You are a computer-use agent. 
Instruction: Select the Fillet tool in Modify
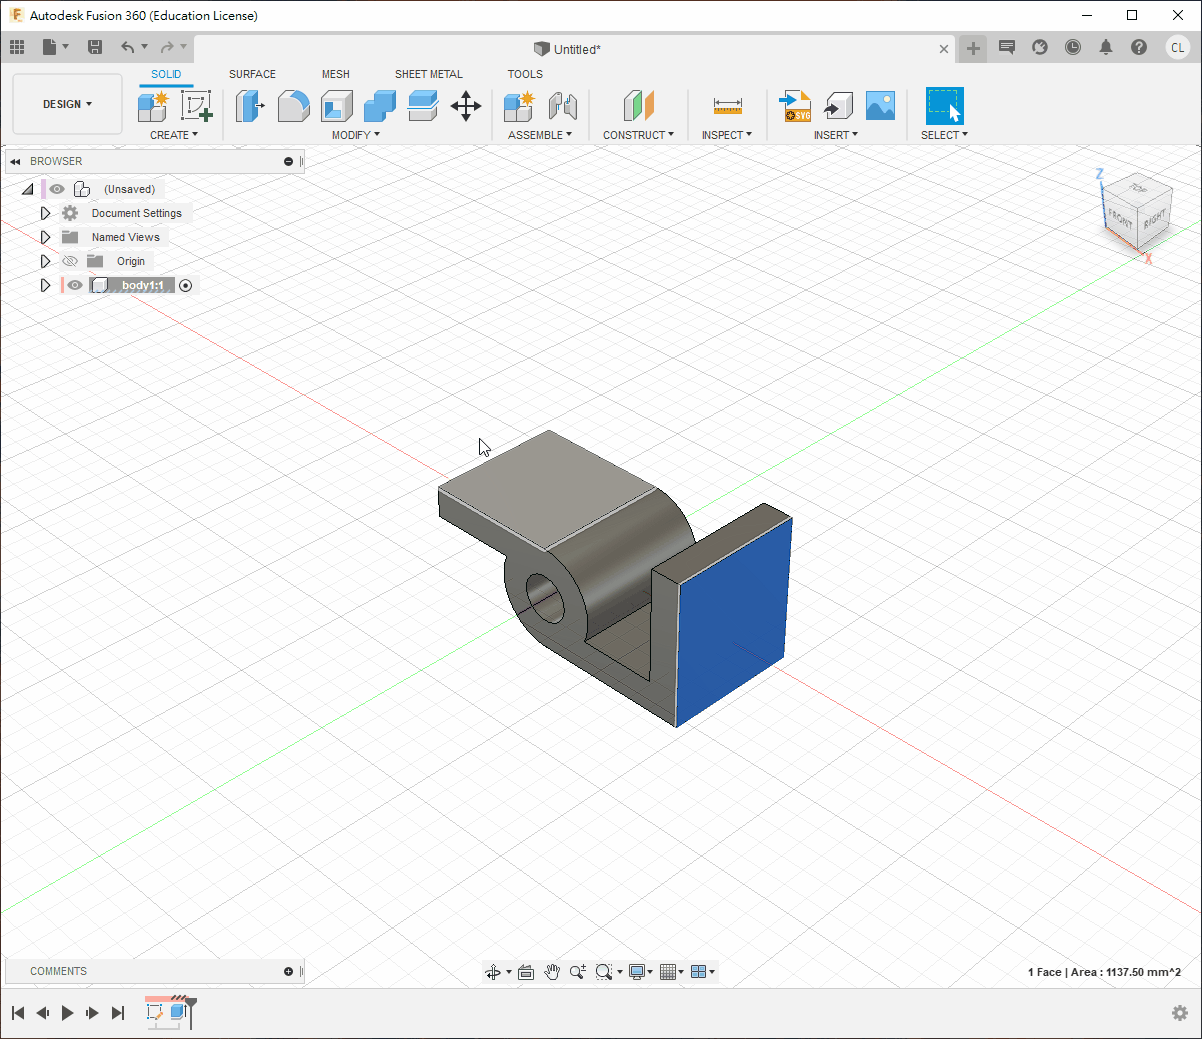(293, 106)
